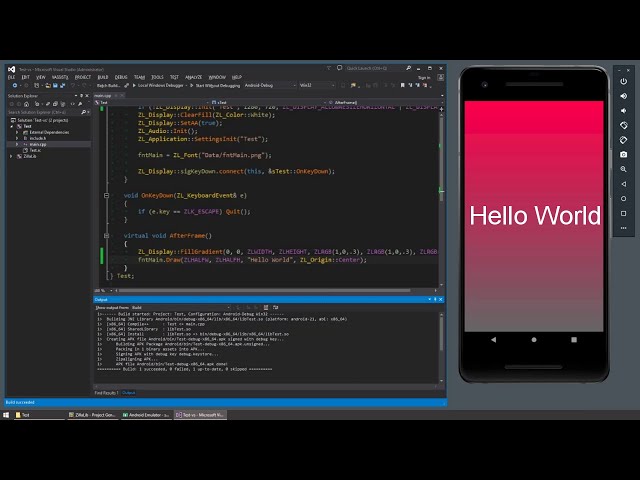
Task: Click the Output panel vertical scrollbar
Action: click(x=441, y=335)
